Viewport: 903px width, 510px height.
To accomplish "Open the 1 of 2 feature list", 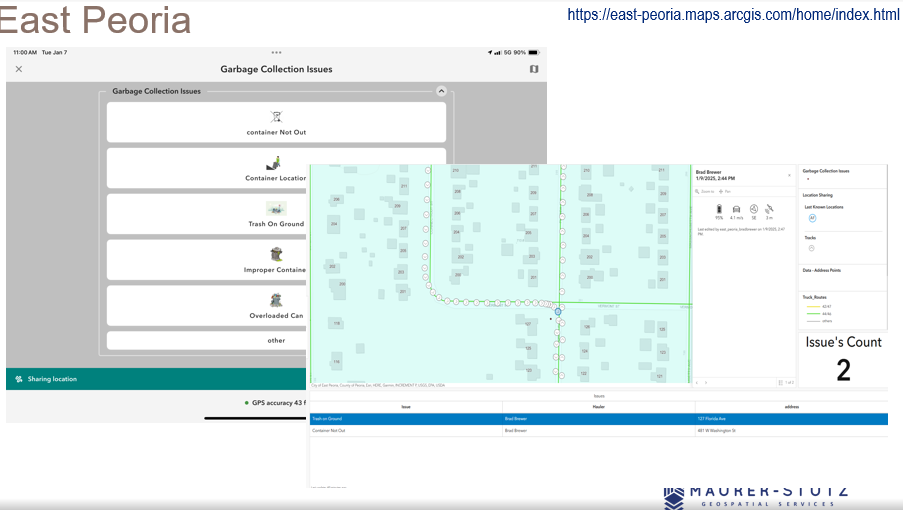I will 786,382.
